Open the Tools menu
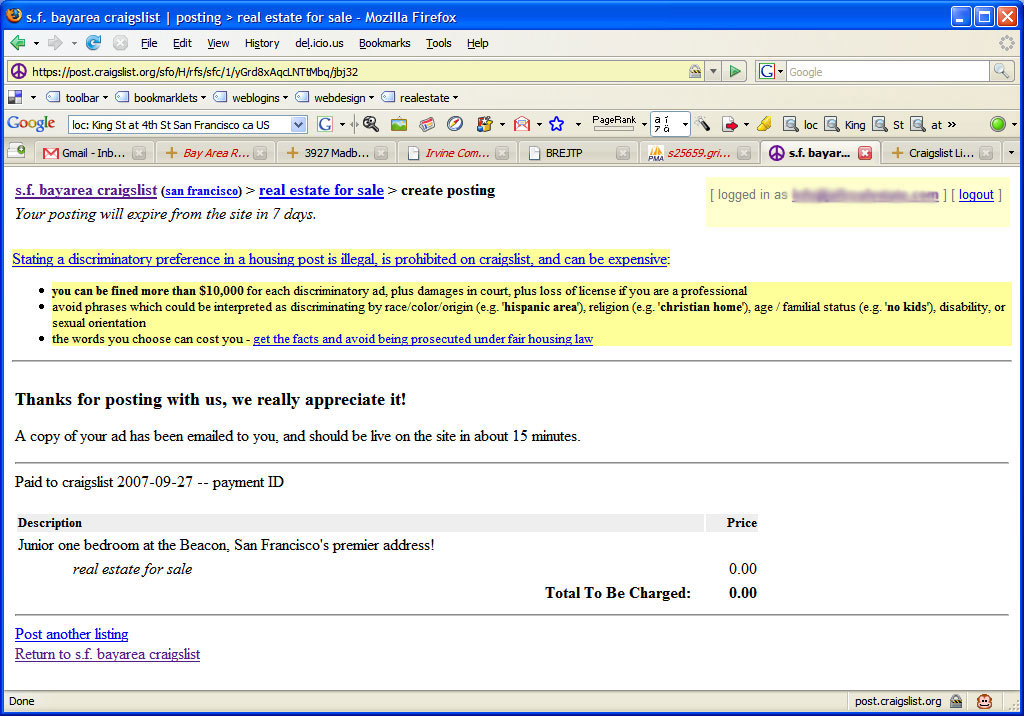This screenshot has width=1024, height=716. pyautogui.click(x=439, y=43)
